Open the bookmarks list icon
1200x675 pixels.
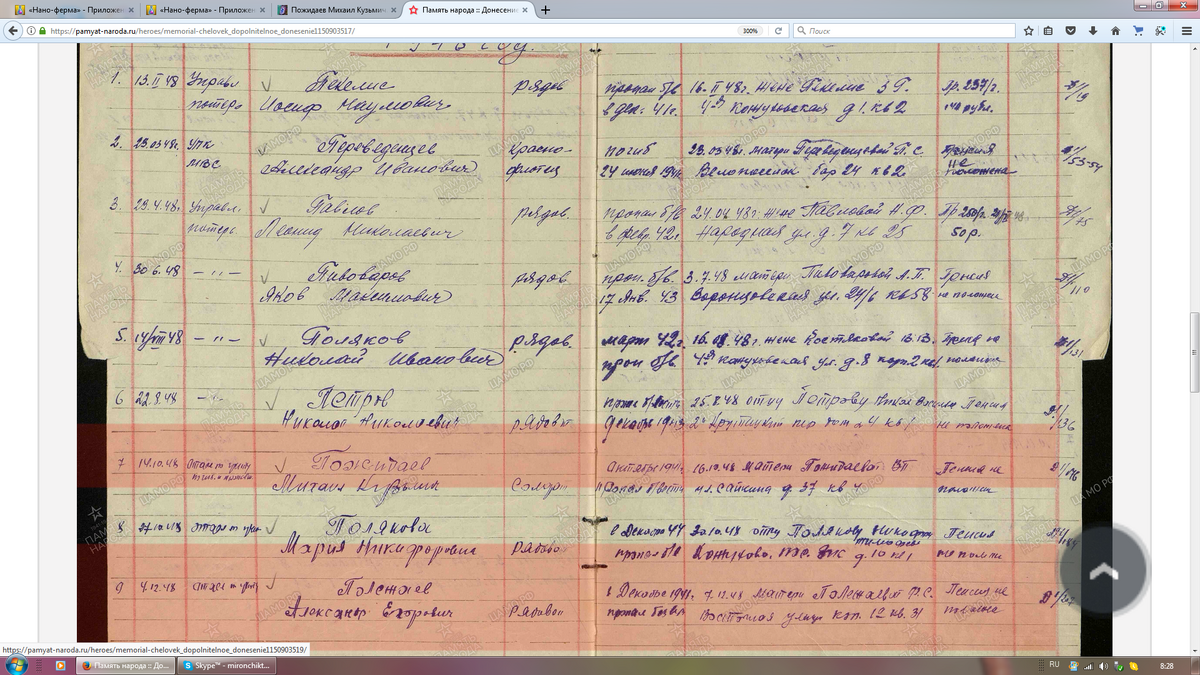(1048, 31)
